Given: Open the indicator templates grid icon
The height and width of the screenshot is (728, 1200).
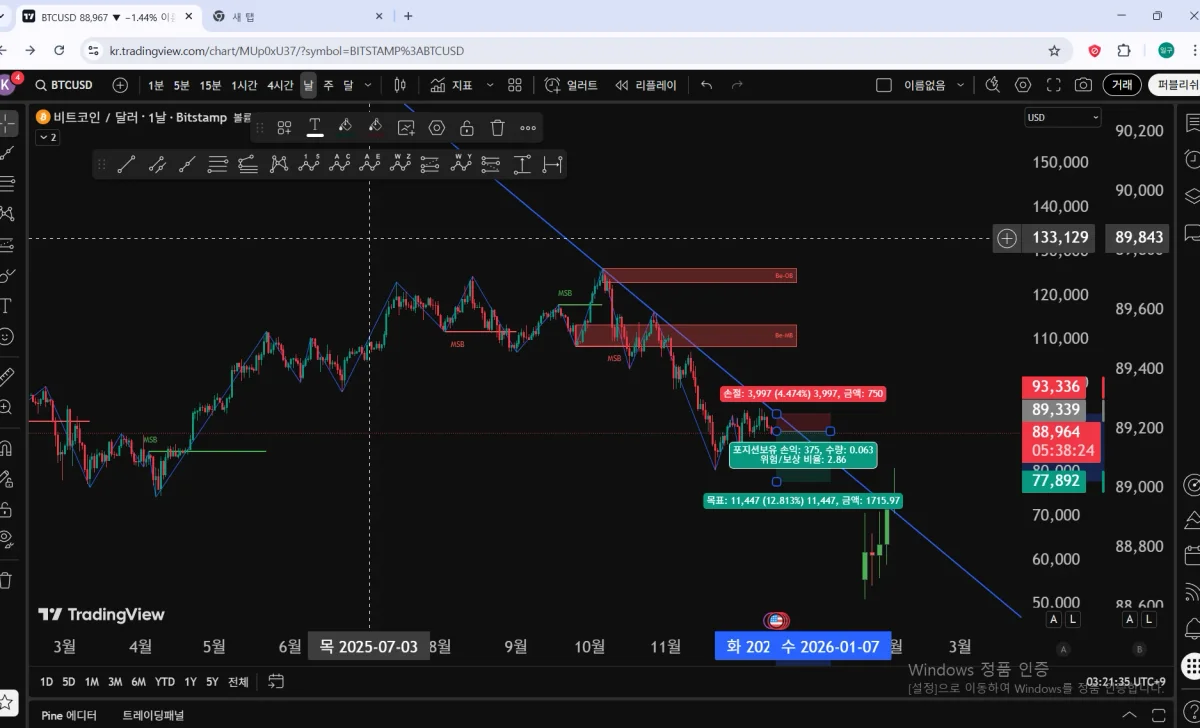Looking at the screenshot, I should (x=515, y=85).
